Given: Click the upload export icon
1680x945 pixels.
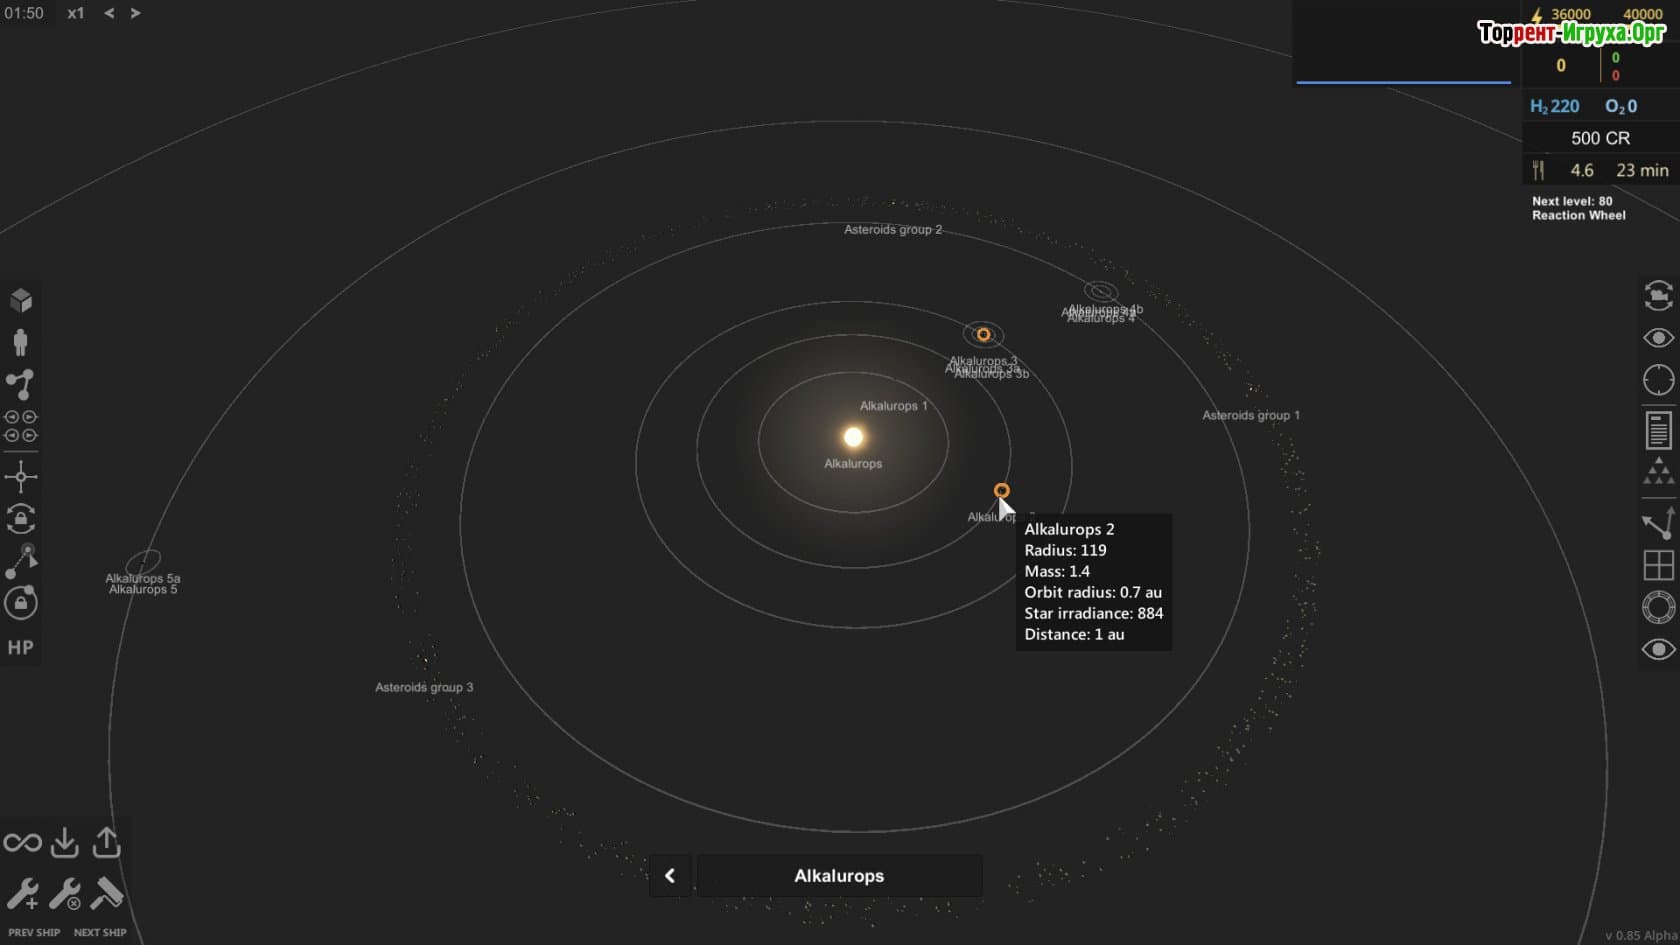Looking at the screenshot, I should pyautogui.click(x=106, y=843).
